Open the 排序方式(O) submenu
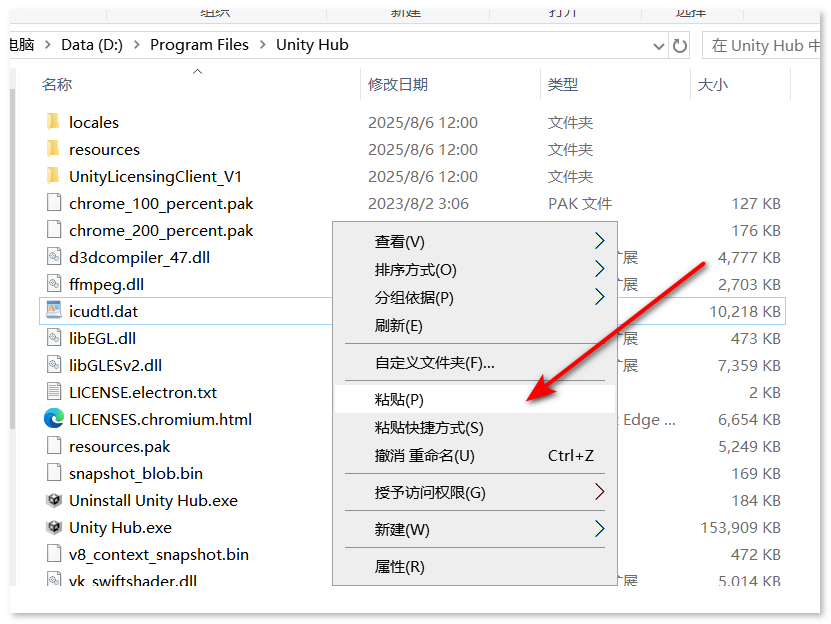 (x=475, y=269)
